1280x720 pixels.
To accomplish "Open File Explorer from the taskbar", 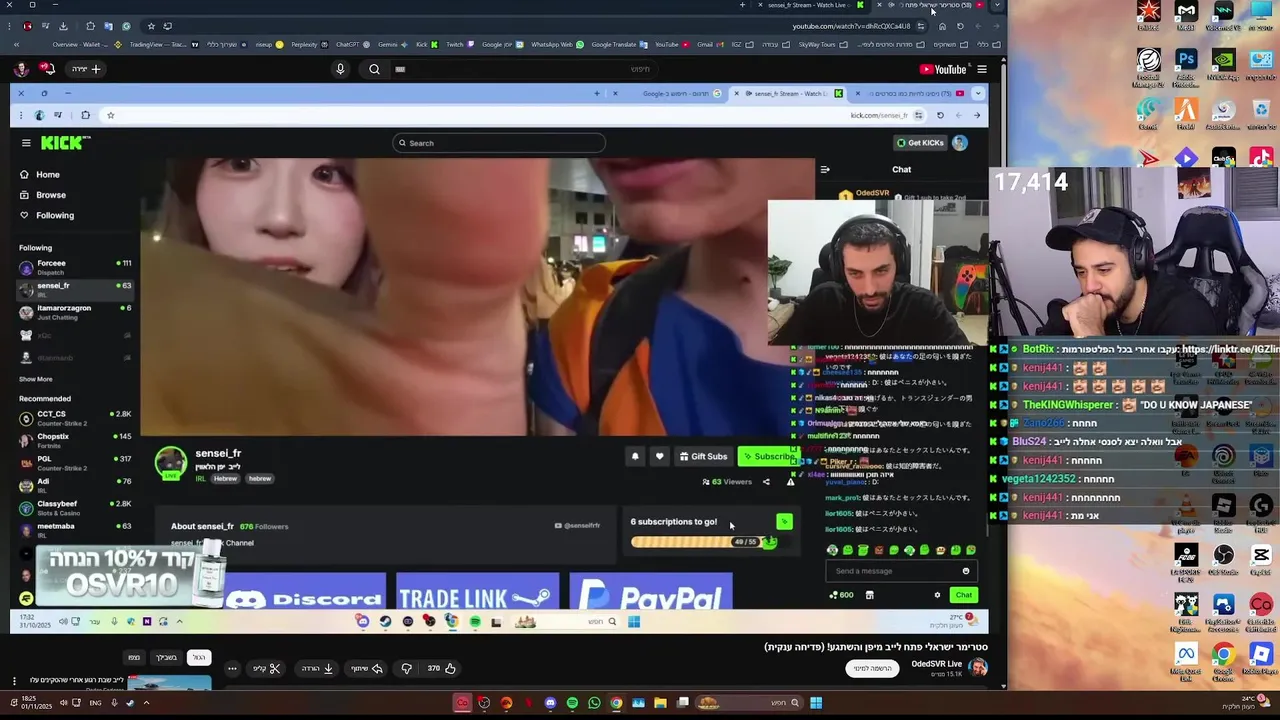I will 660,703.
